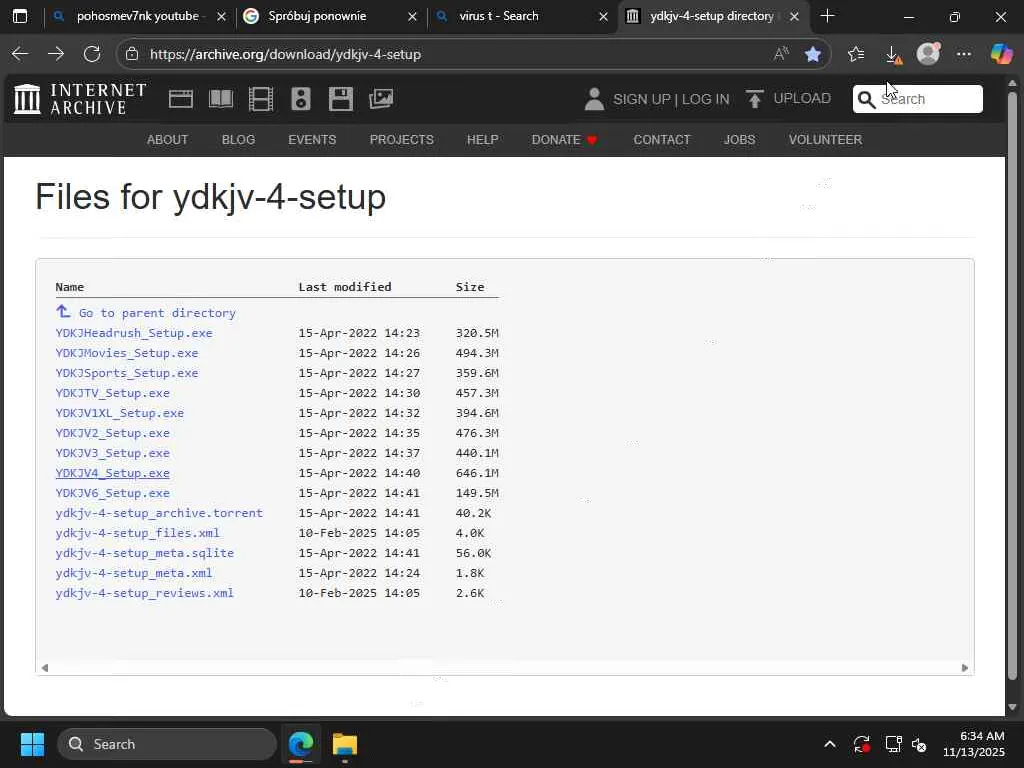The height and width of the screenshot is (768, 1024).
Task: View site information lock icon
Action: [132, 54]
